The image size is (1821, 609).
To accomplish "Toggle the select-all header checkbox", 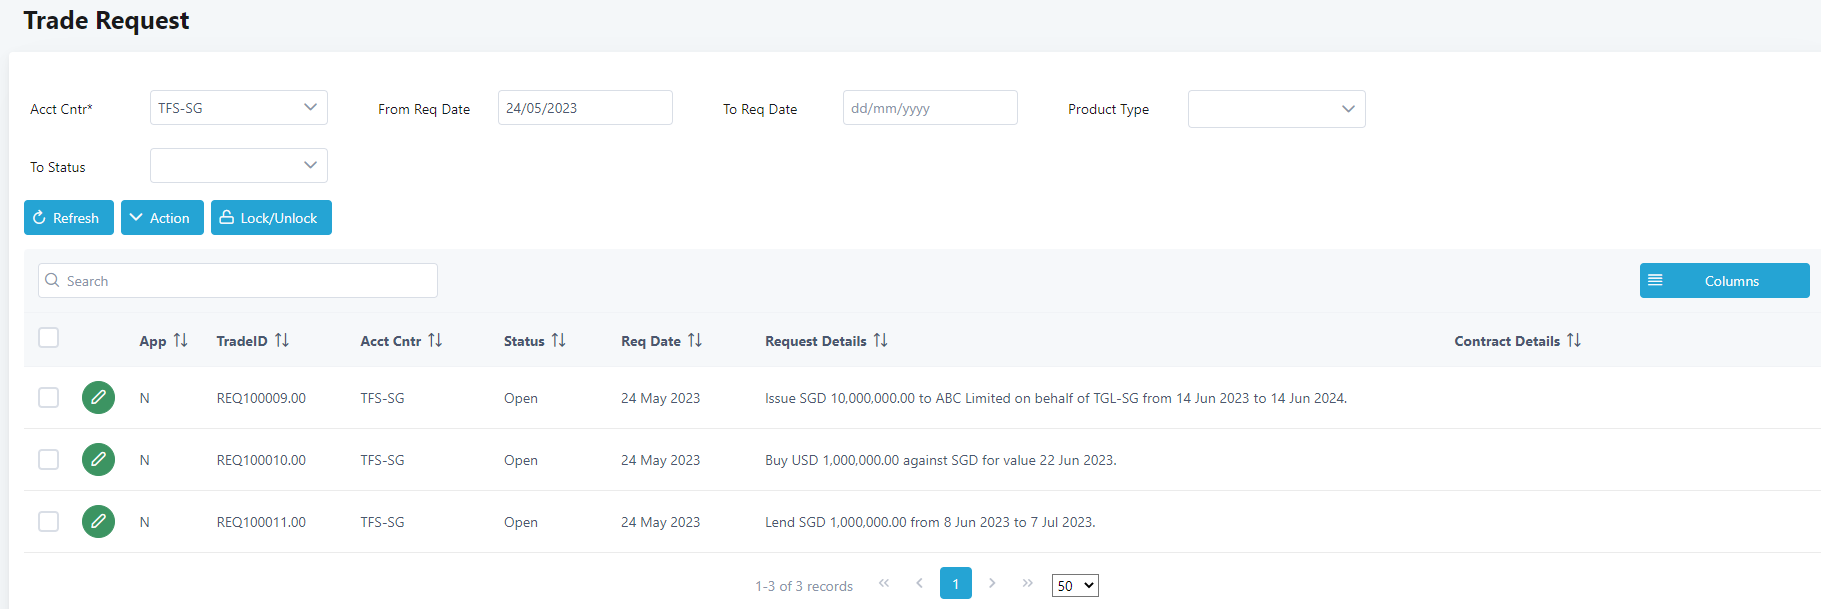I will [48, 338].
